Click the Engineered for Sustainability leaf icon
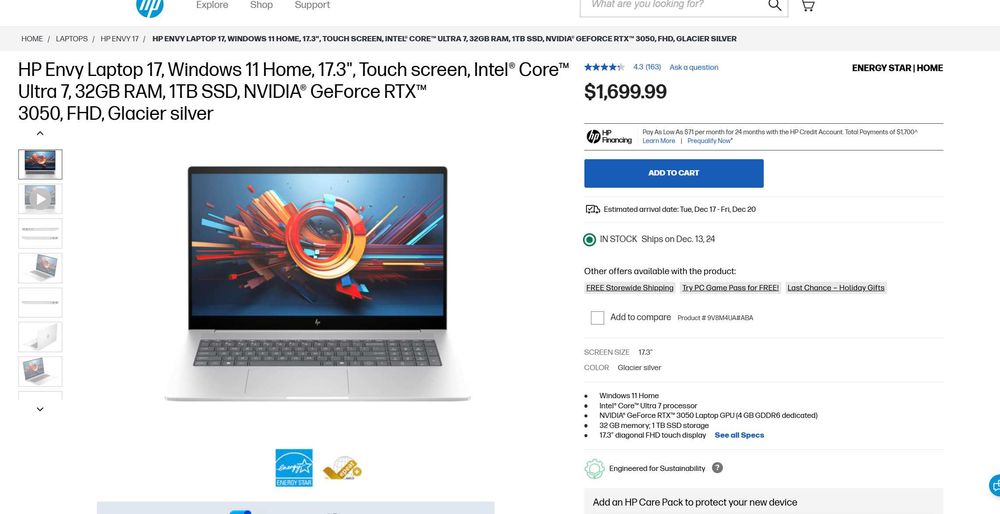The image size is (1000, 514). pyautogui.click(x=594, y=469)
